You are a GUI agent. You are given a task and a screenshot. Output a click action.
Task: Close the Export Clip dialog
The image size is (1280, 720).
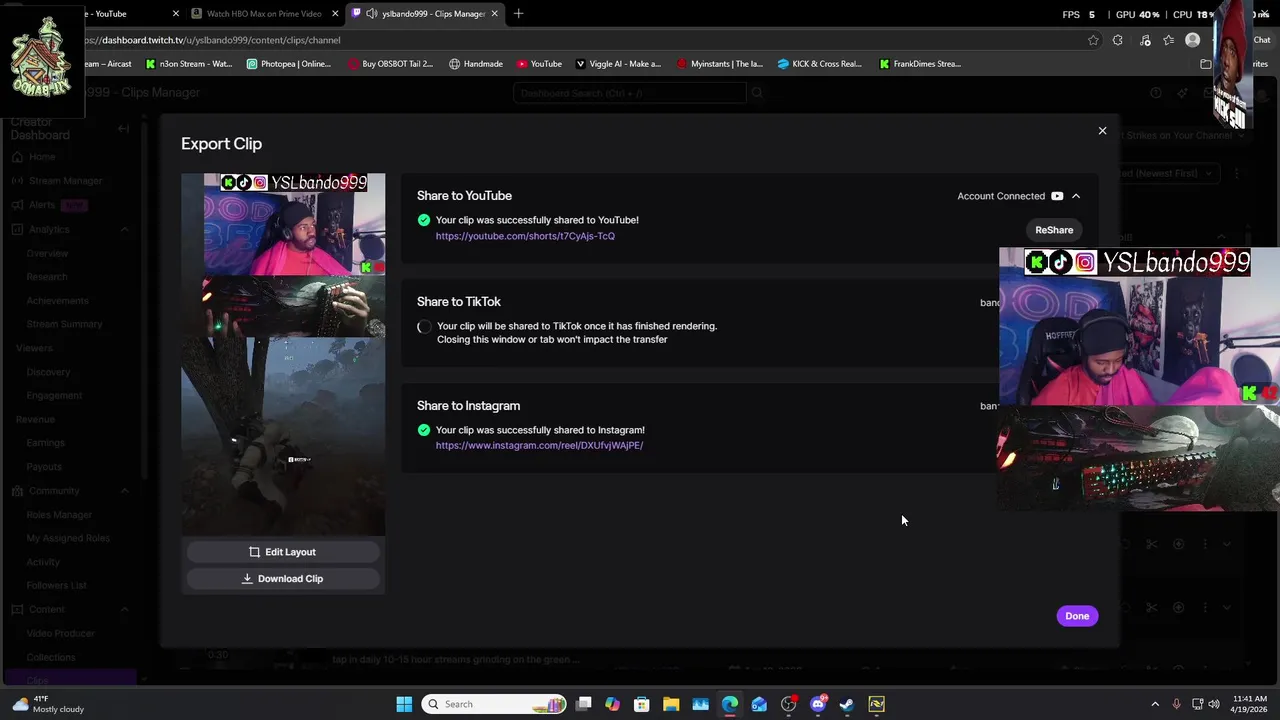pyautogui.click(x=1102, y=131)
